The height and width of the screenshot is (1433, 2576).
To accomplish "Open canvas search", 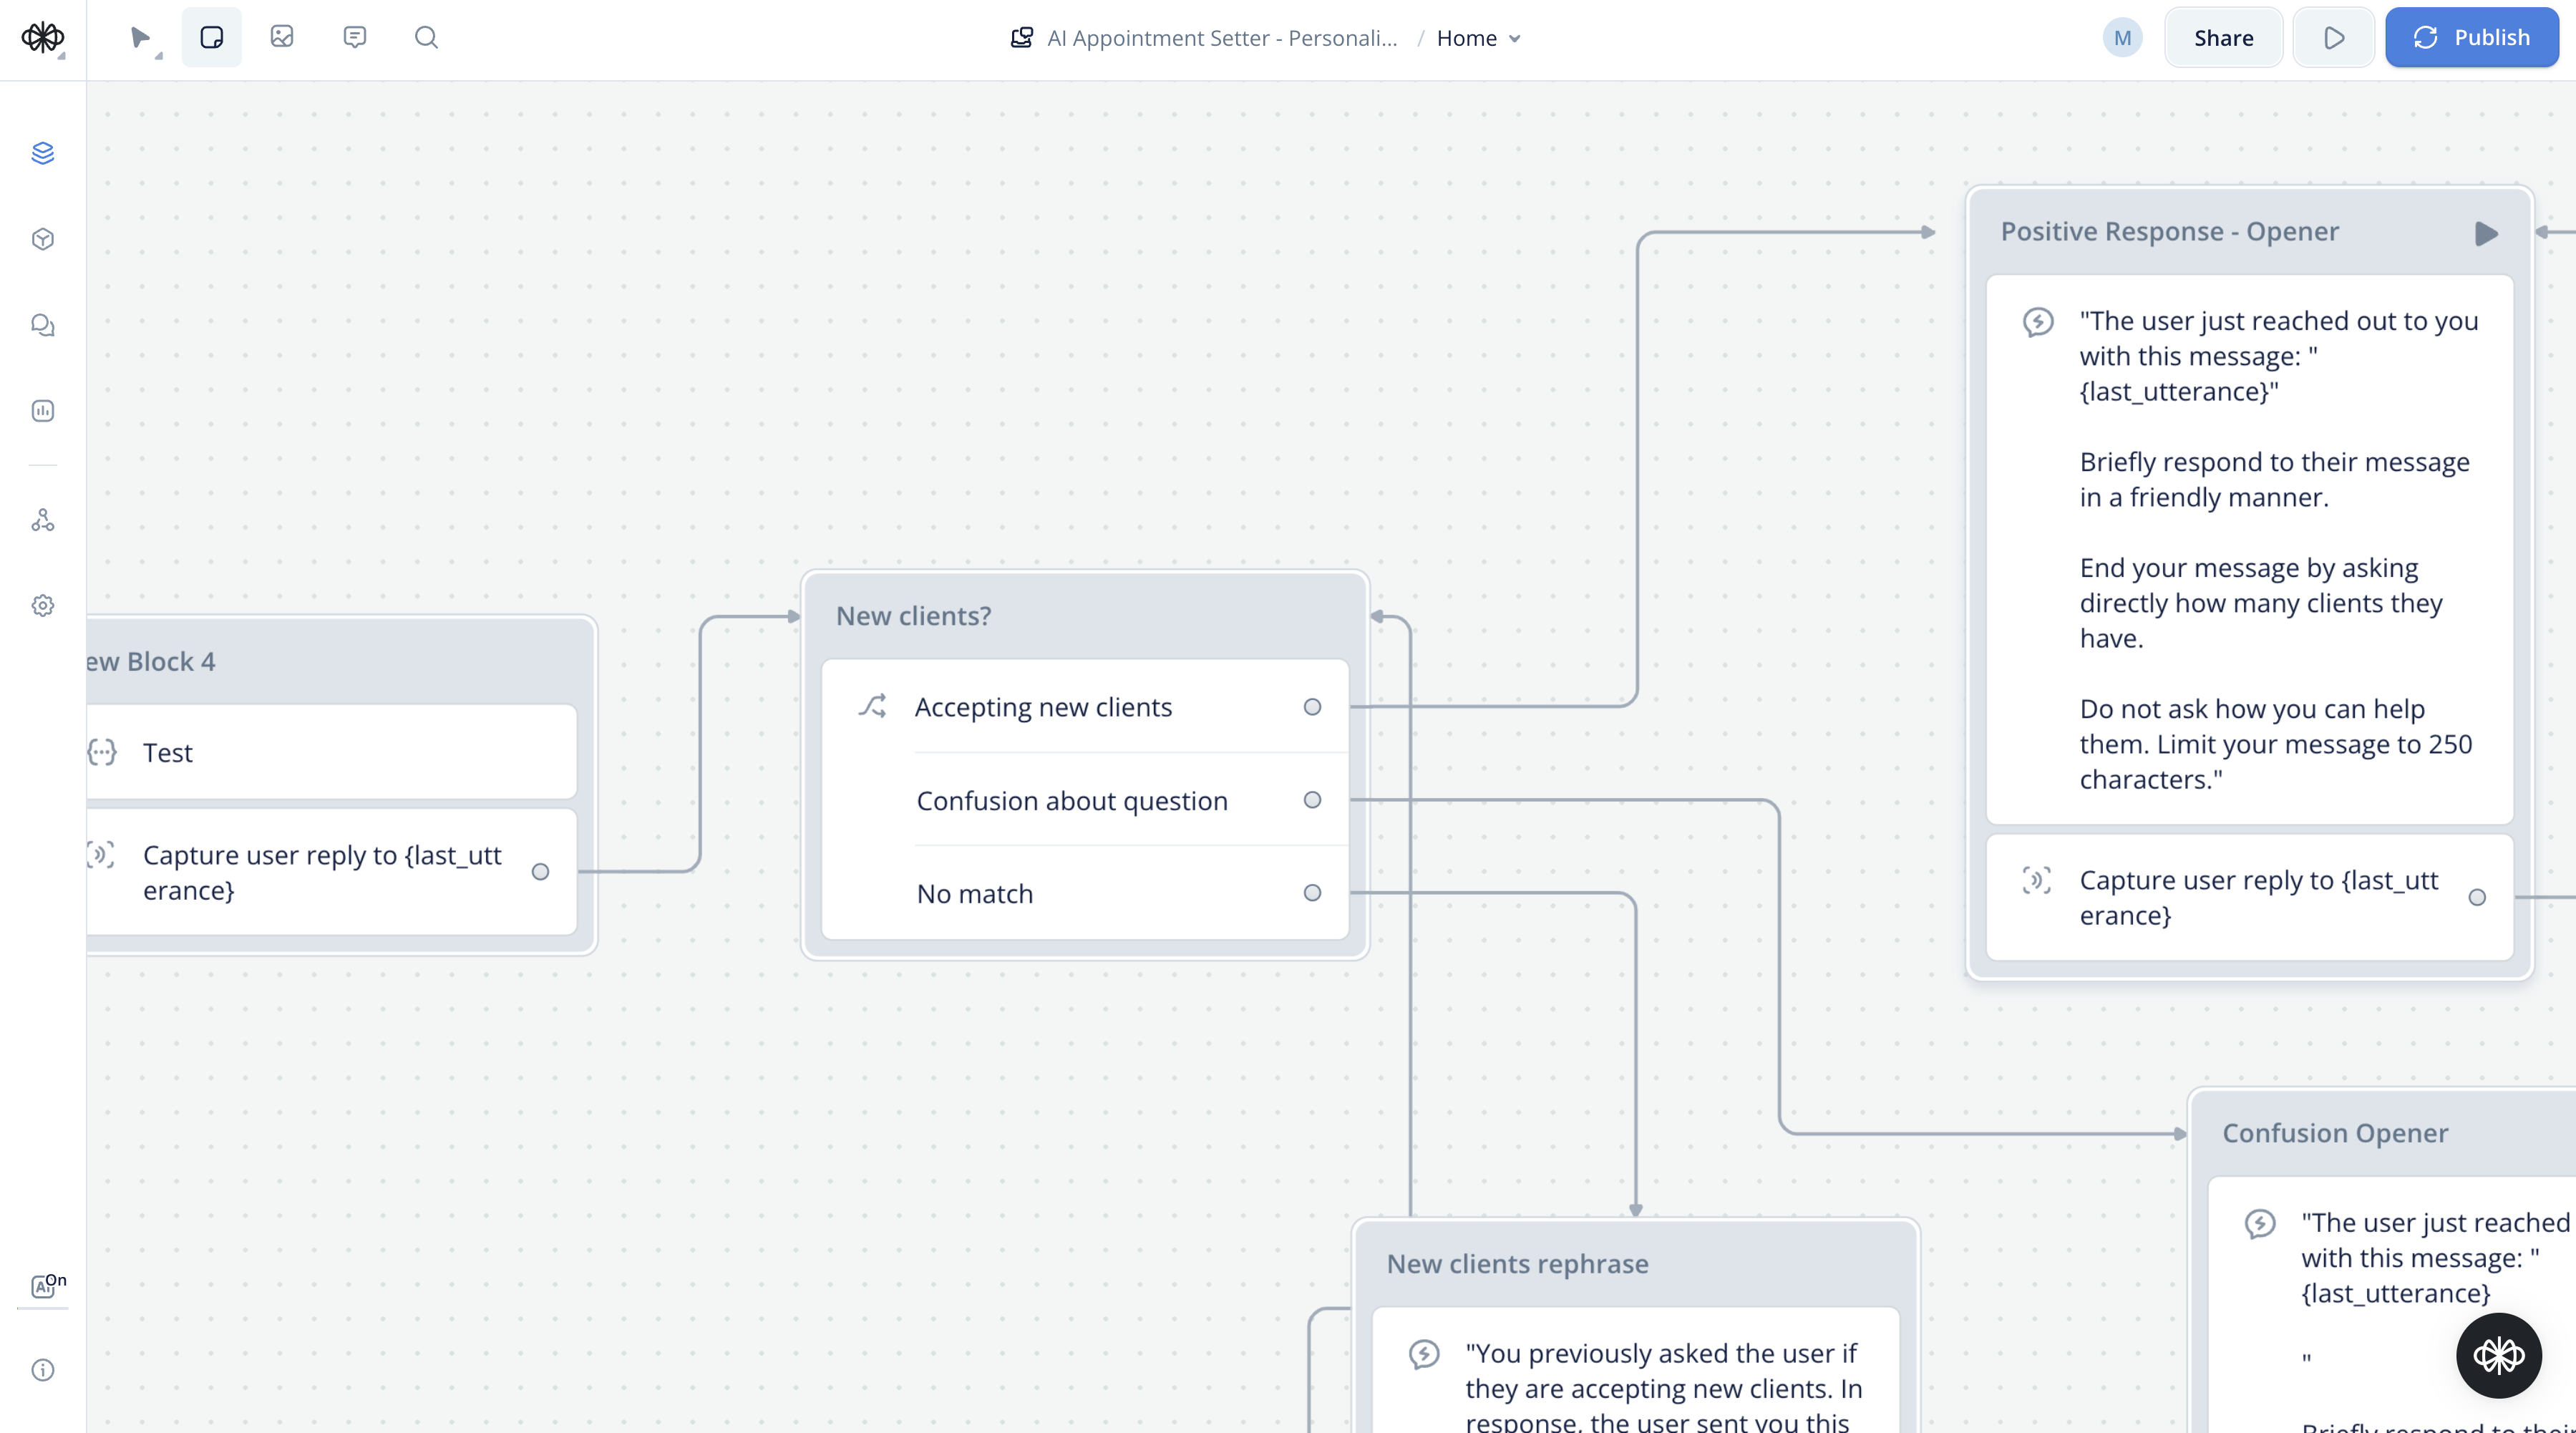I will [426, 37].
